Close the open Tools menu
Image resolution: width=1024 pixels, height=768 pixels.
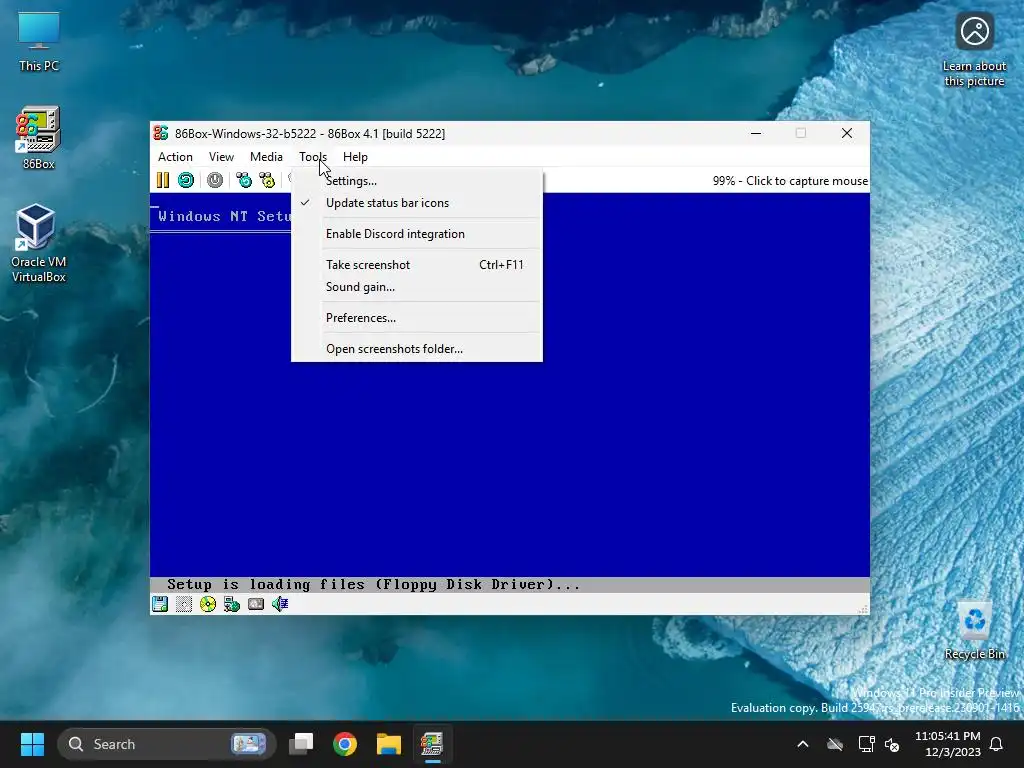point(313,157)
